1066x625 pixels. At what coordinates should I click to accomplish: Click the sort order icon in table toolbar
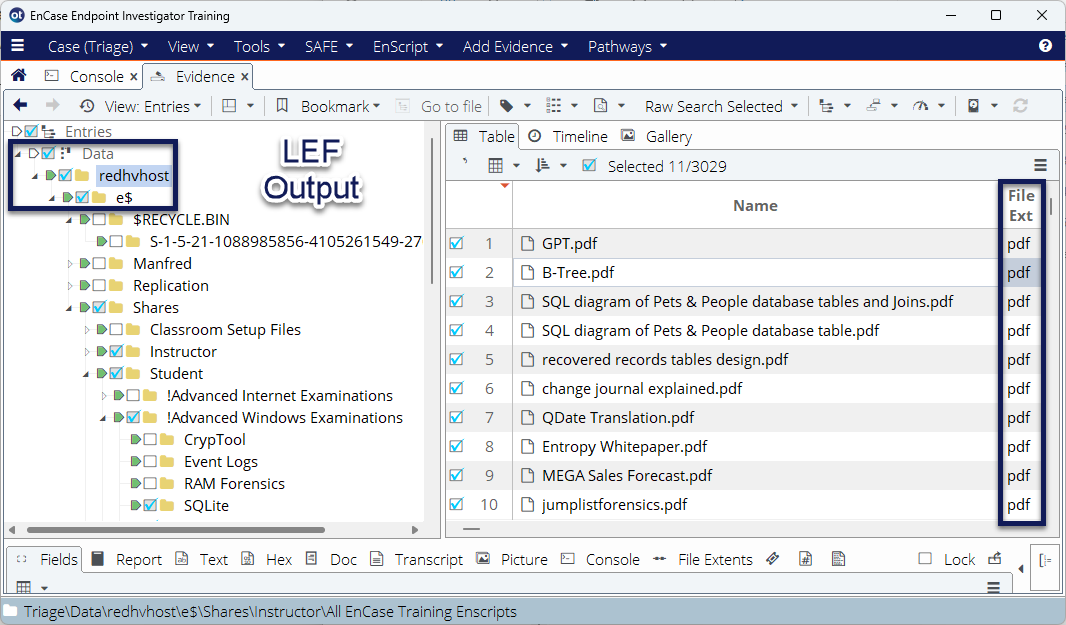(543, 165)
